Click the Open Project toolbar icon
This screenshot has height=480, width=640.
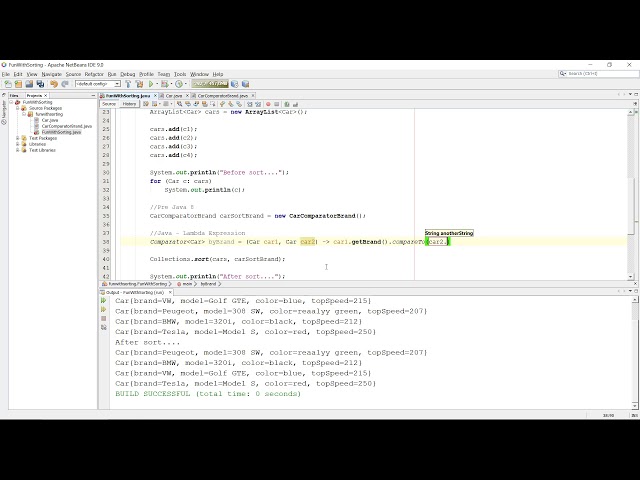[29, 84]
